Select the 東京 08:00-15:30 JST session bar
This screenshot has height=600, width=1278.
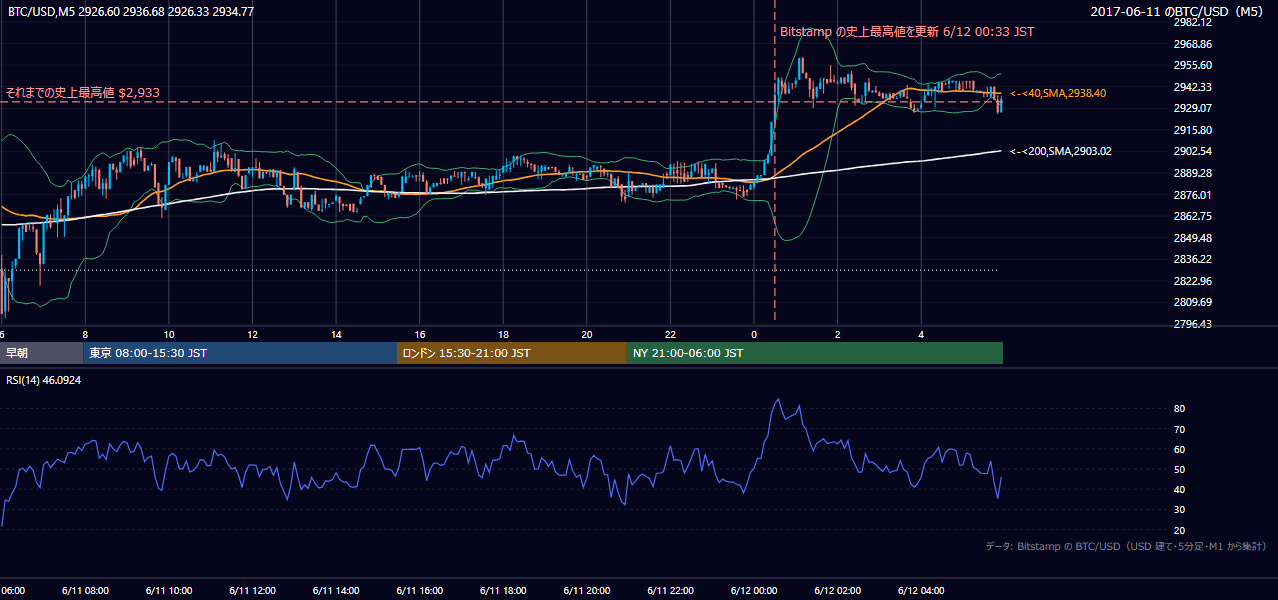(240, 353)
